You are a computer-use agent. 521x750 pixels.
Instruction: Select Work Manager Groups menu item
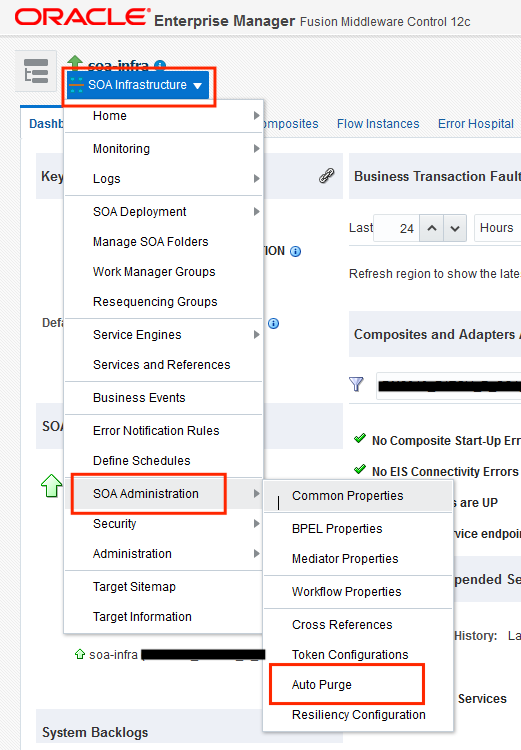click(x=163, y=272)
